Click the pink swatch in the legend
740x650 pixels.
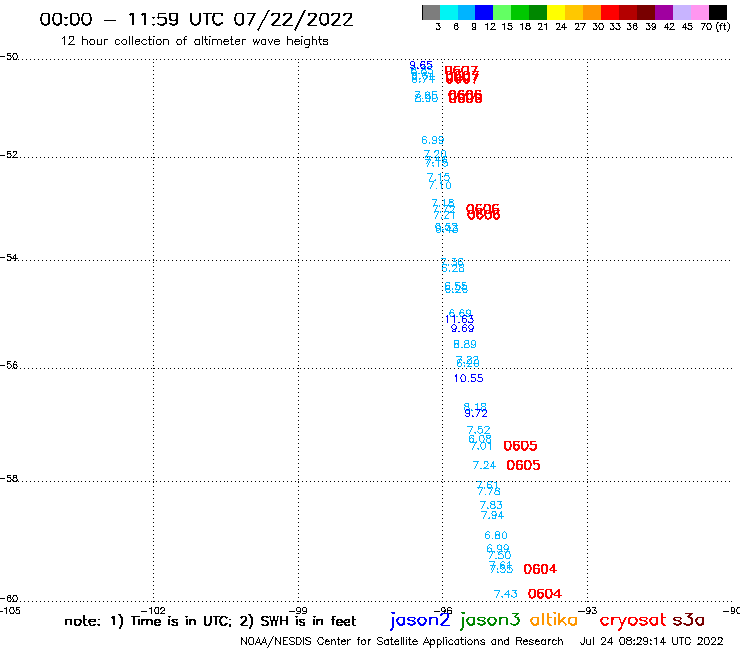pyautogui.click(x=700, y=12)
